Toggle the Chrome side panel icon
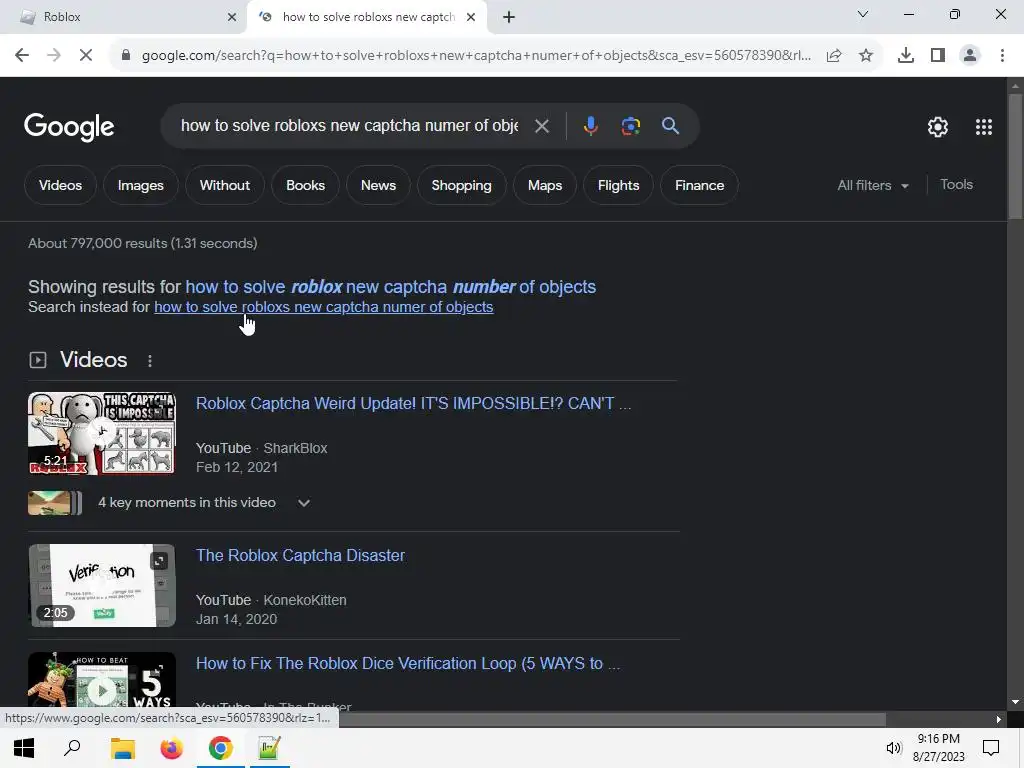Screen dimensions: 1024x768 (x=938, y=56)
